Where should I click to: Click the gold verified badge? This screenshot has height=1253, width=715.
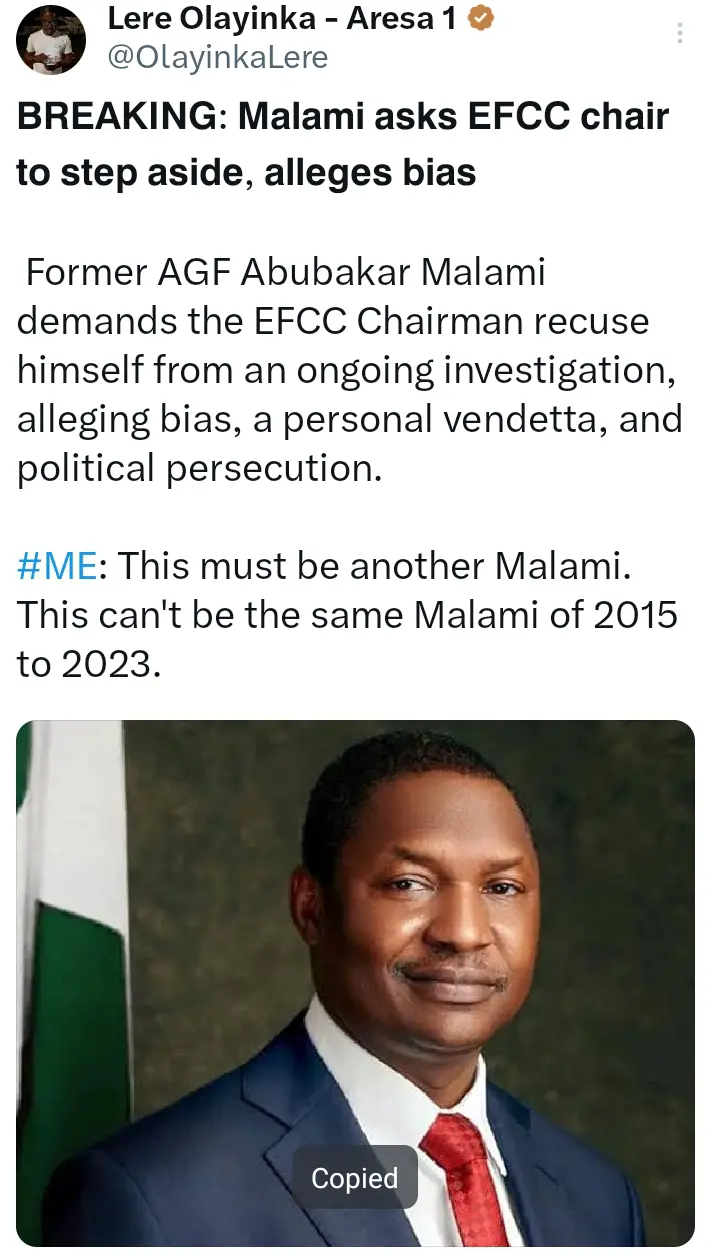click(480, 21)
